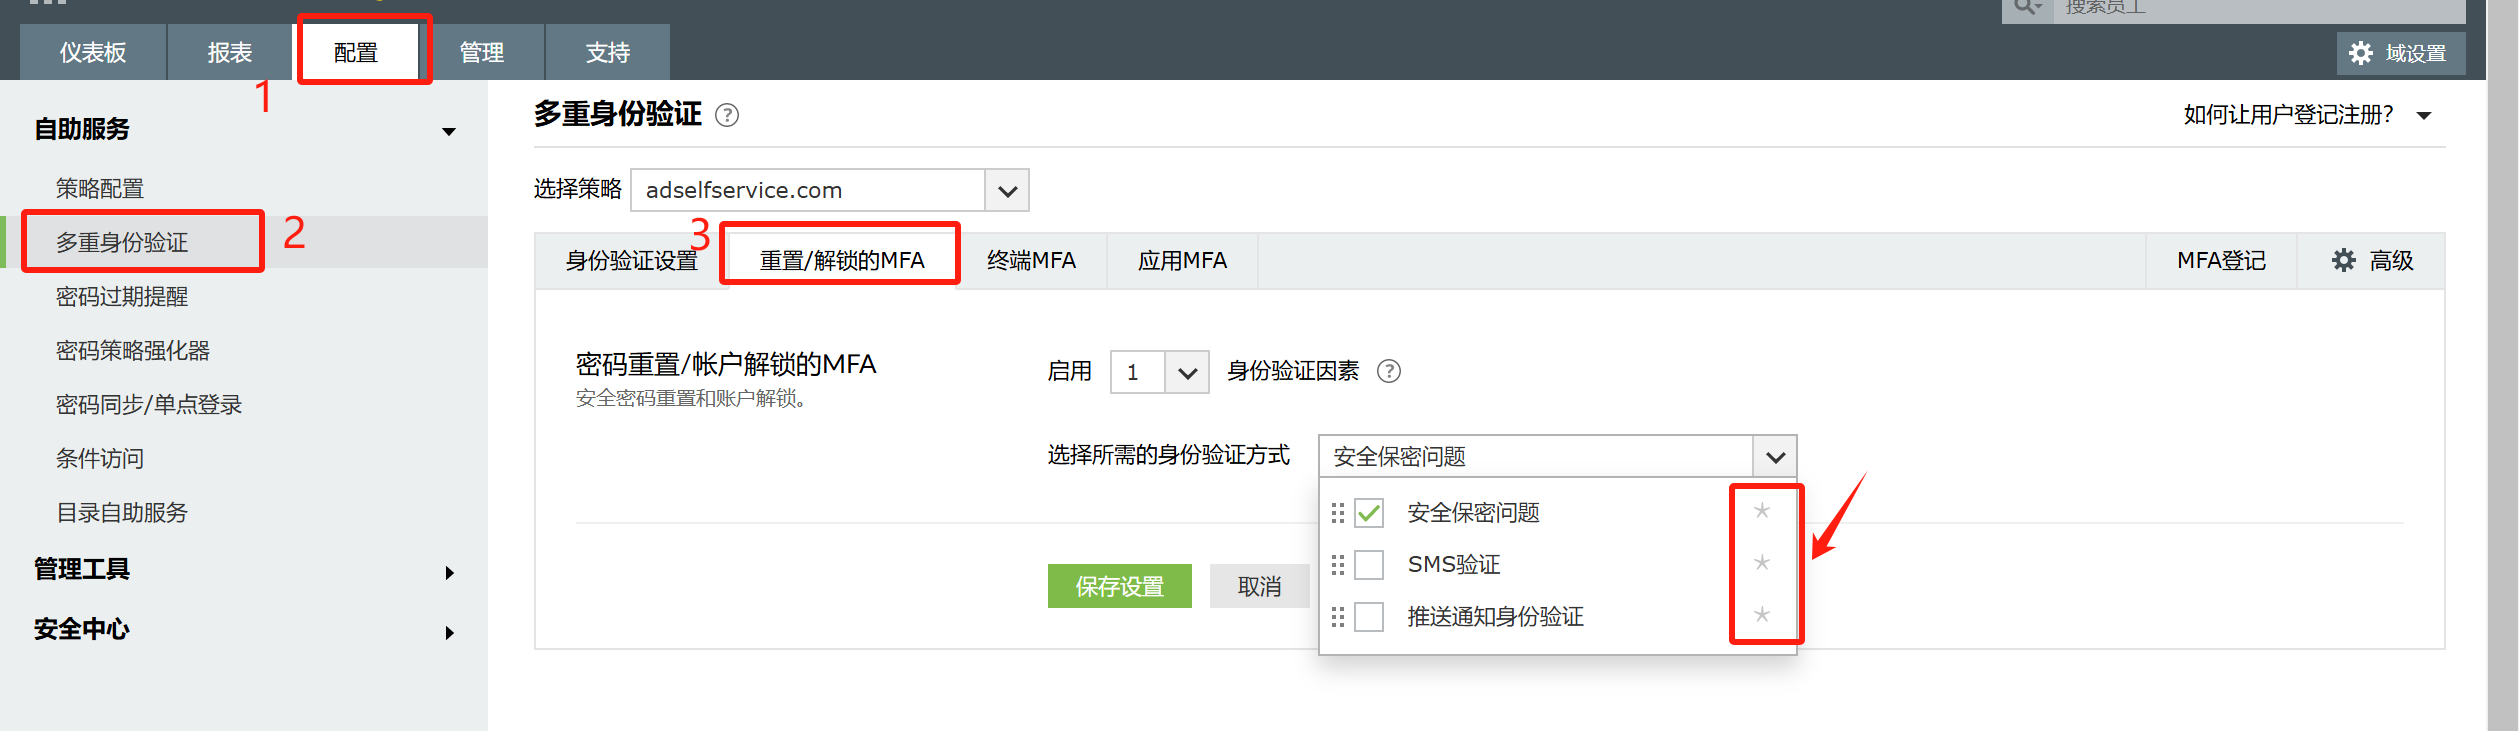Click the star icon for 安全保密问题

tap(1762, 511)
